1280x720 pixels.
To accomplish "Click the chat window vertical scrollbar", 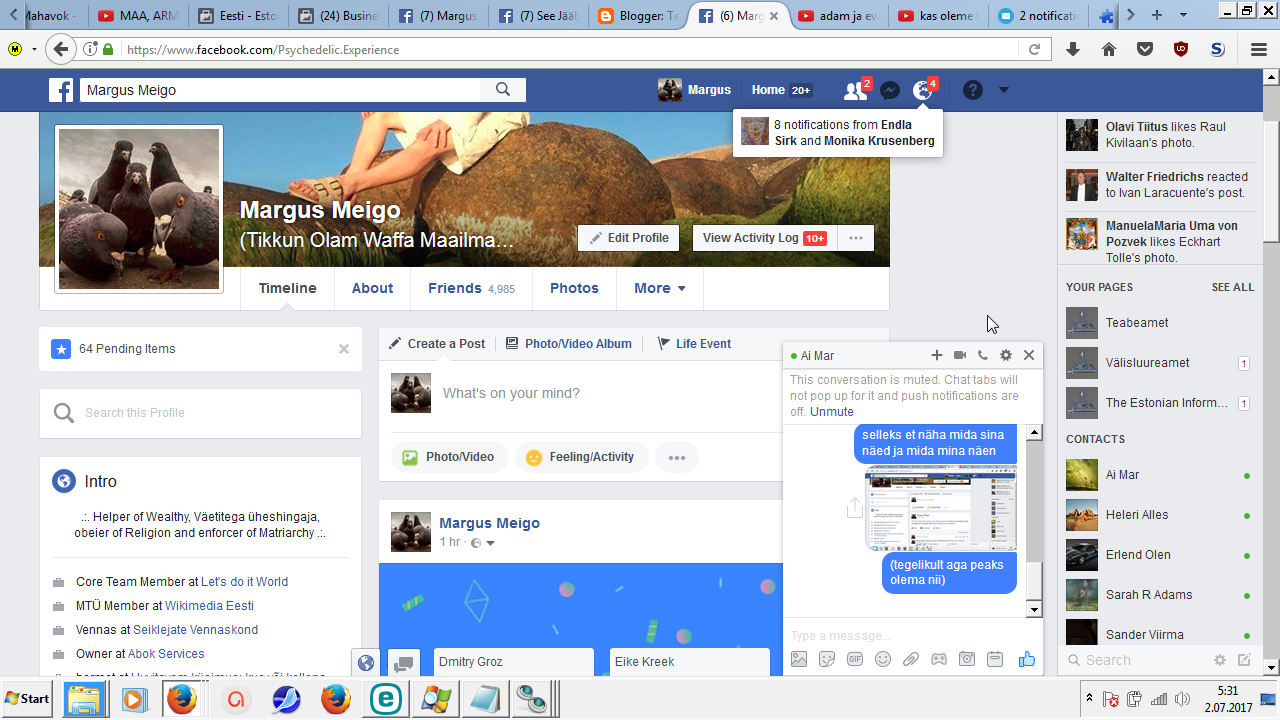I will (1035, 520).
